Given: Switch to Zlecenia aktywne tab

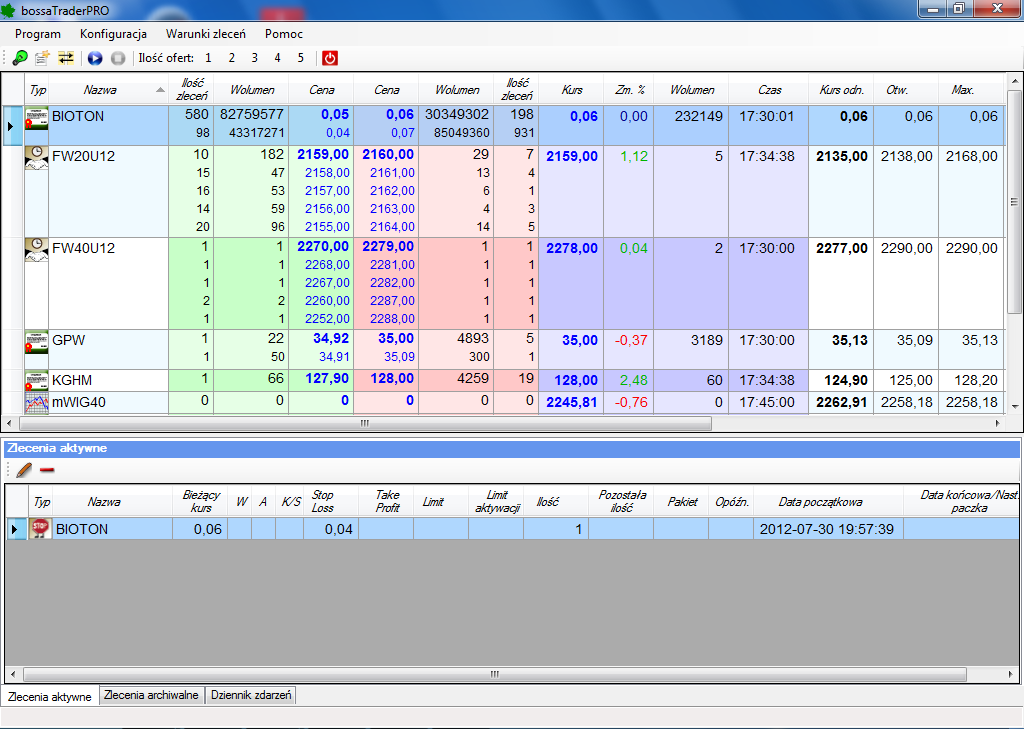Looking at the screenshot, I should [x=50, y=696].
